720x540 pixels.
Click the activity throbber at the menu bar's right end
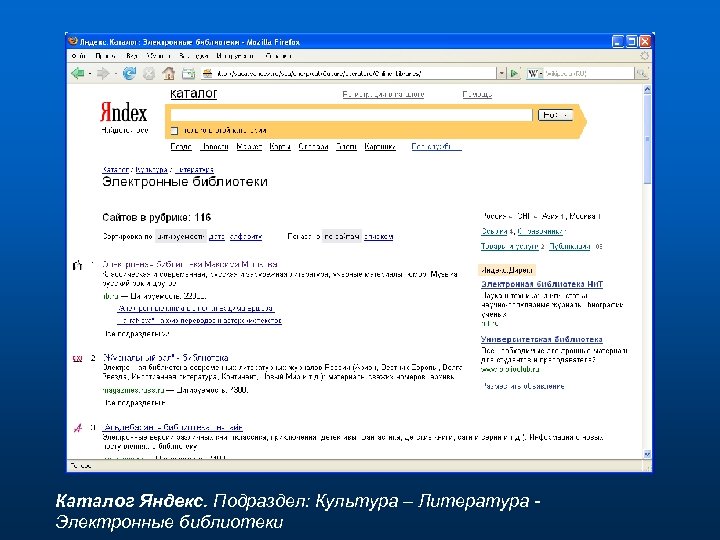[x=645, y=56]
